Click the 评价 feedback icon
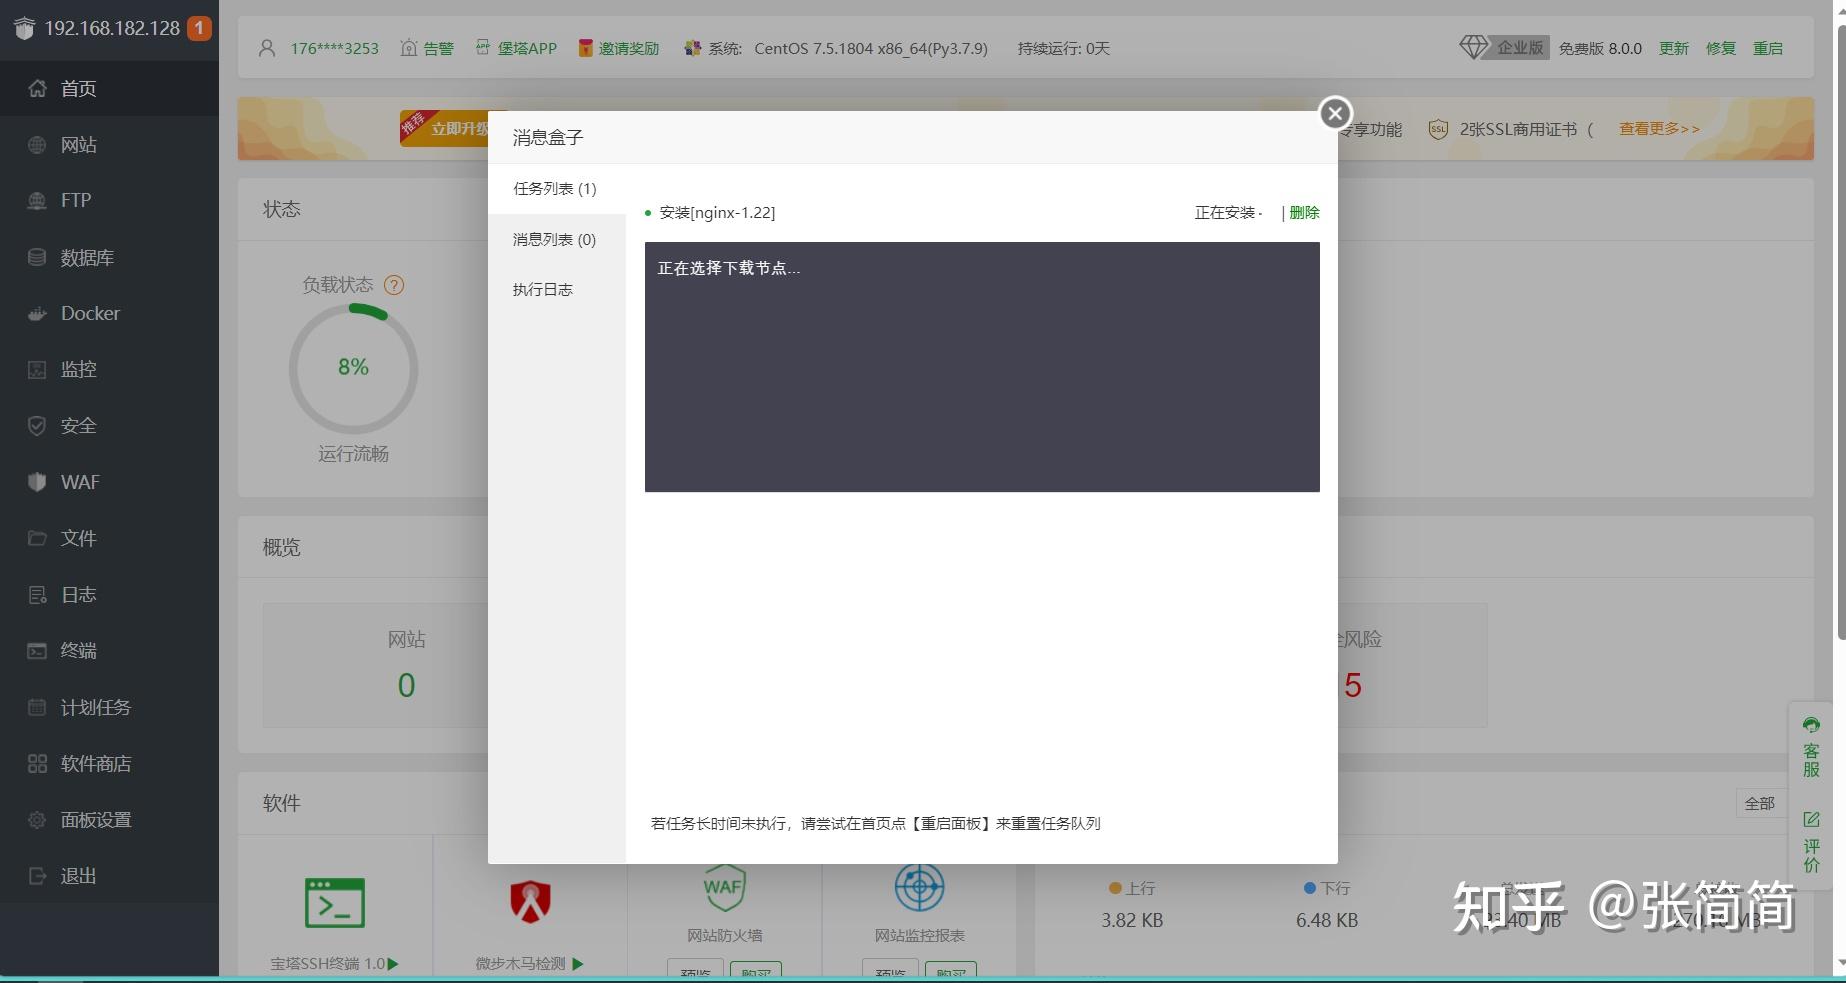This screenshot has width=1846, height=983. (1811, 840)
